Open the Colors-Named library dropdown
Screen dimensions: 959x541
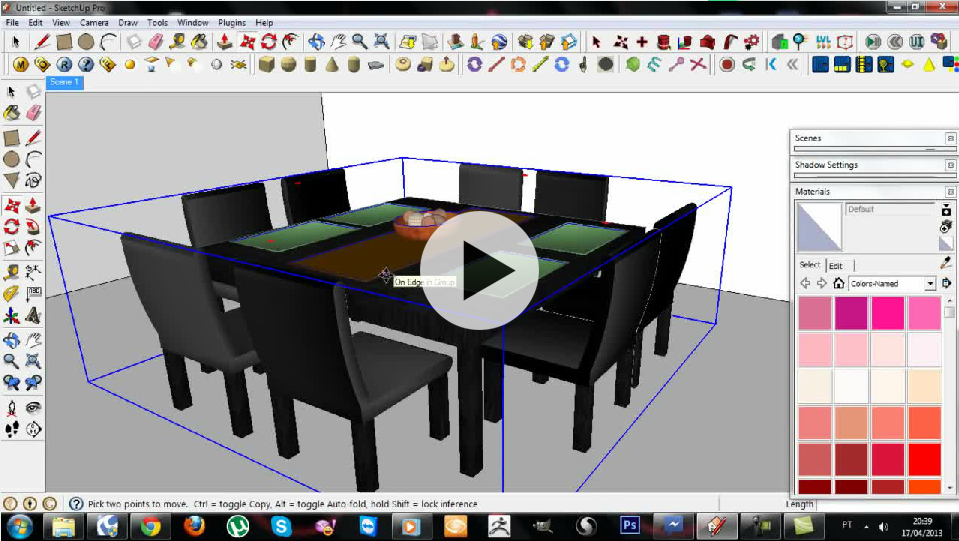point(930,284)
